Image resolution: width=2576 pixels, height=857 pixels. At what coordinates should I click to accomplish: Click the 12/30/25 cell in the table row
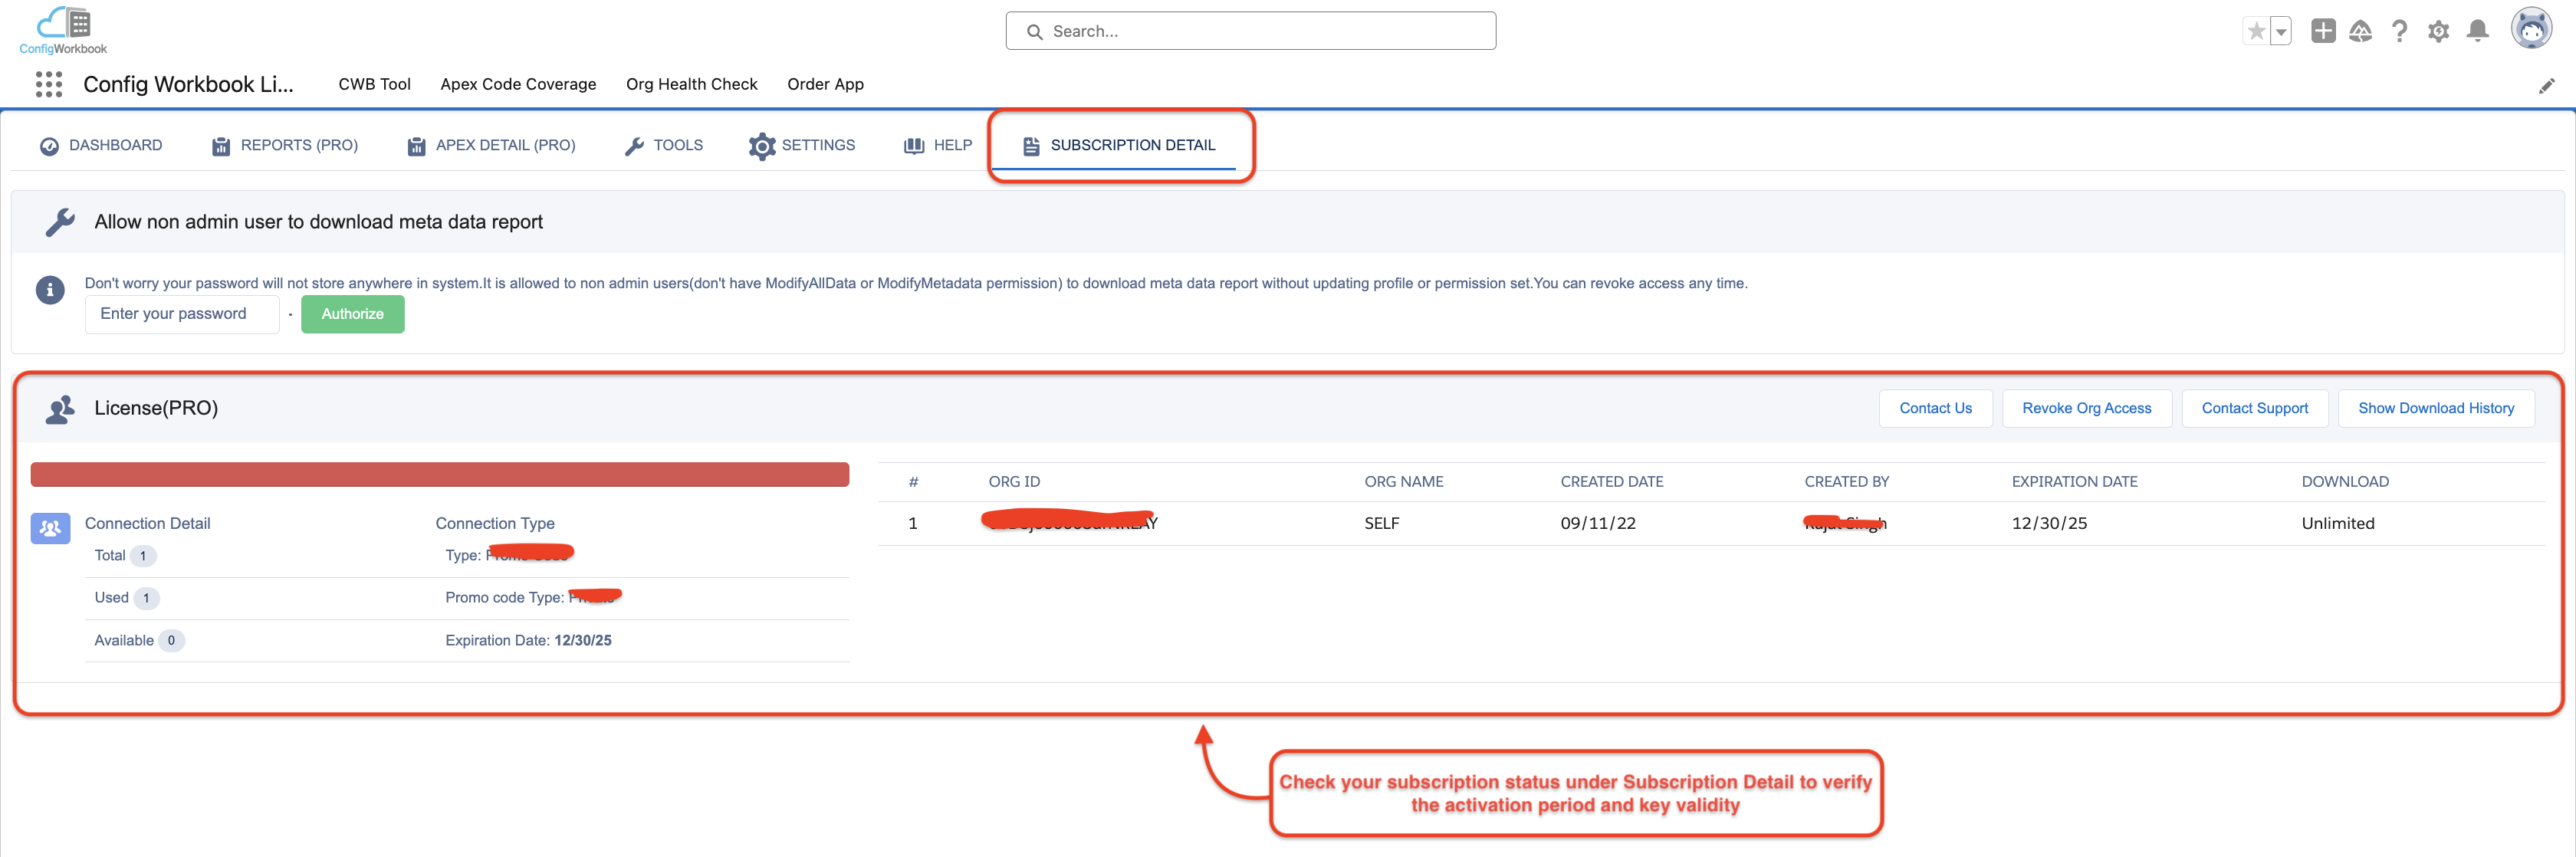click(x=2049, y=524)
